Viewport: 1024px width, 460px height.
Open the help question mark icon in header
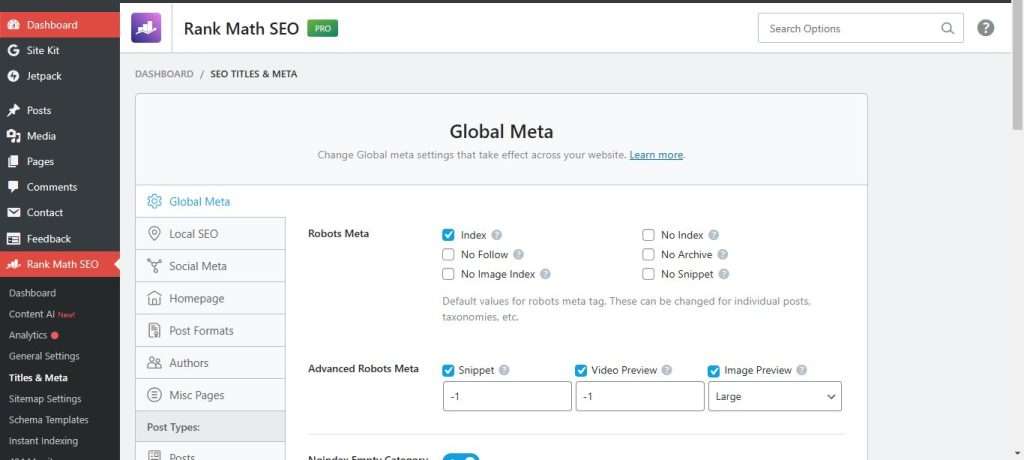click(985, 28)
